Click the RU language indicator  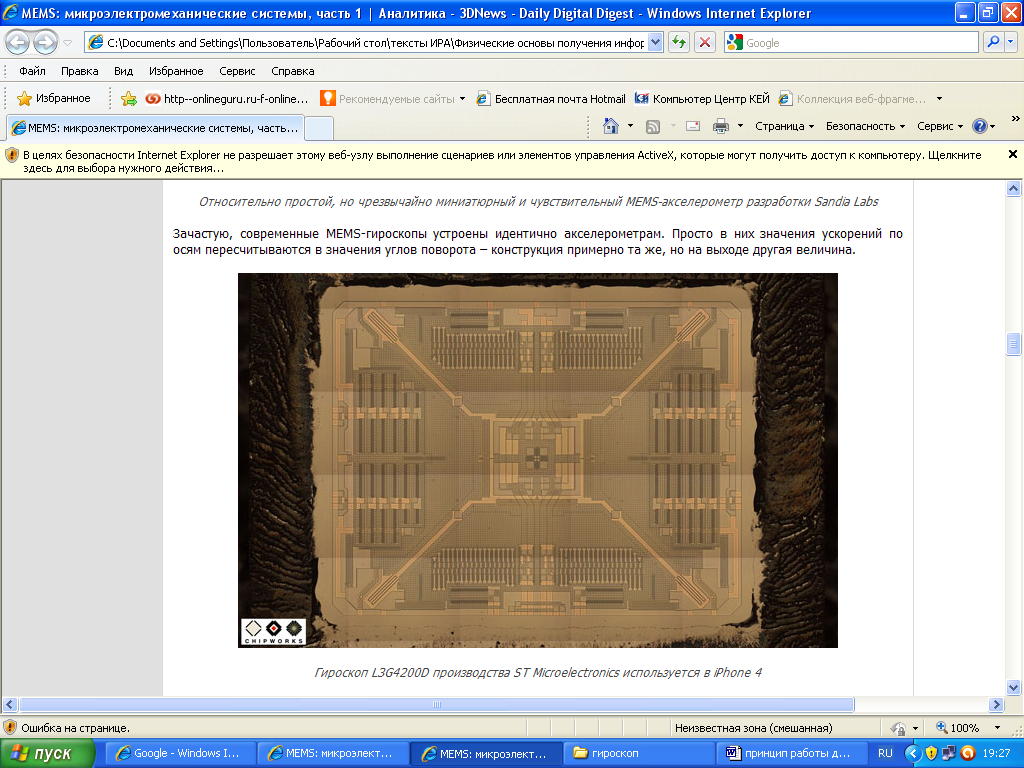click(x=885, y=753)
